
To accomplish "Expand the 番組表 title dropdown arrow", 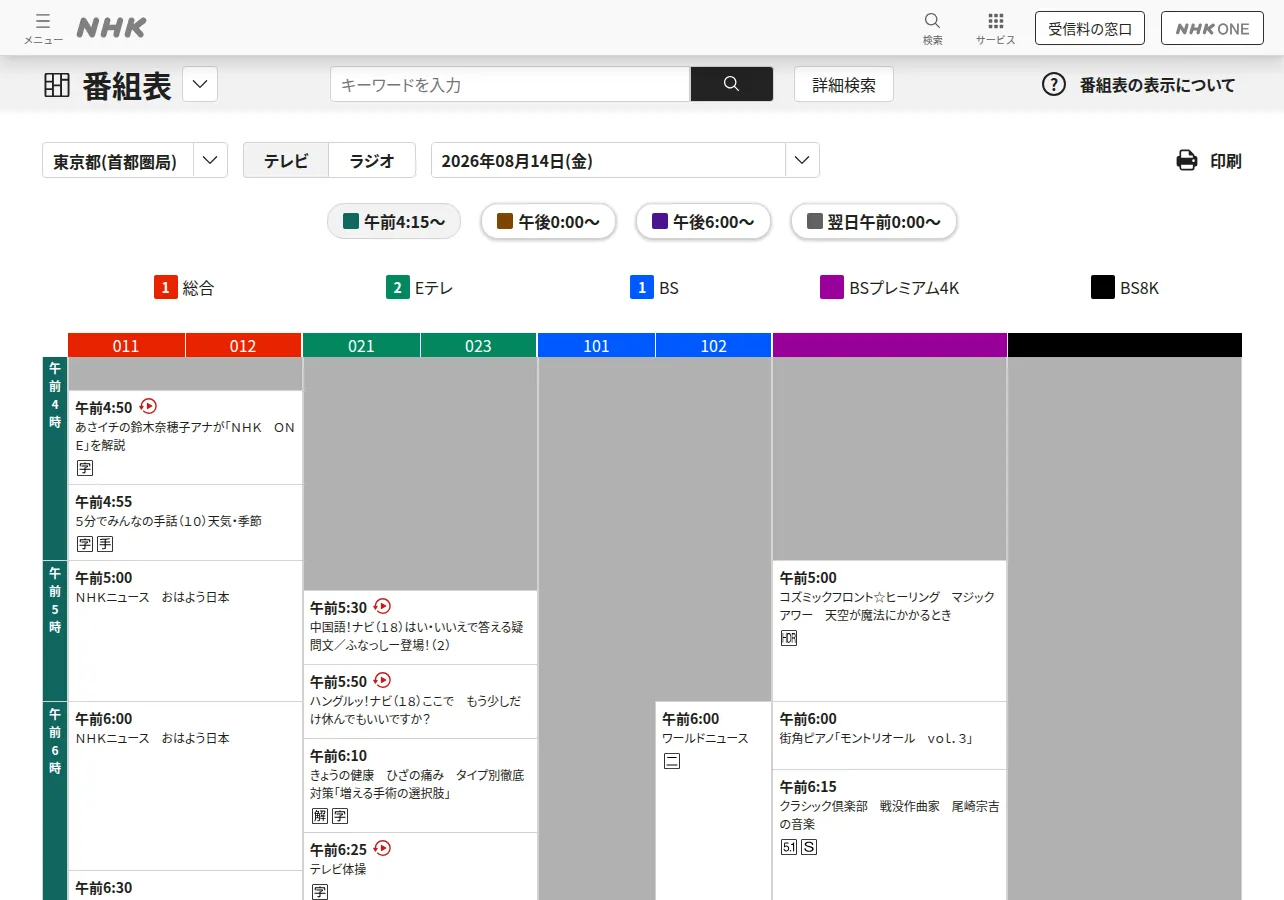I will click(200, 84).
